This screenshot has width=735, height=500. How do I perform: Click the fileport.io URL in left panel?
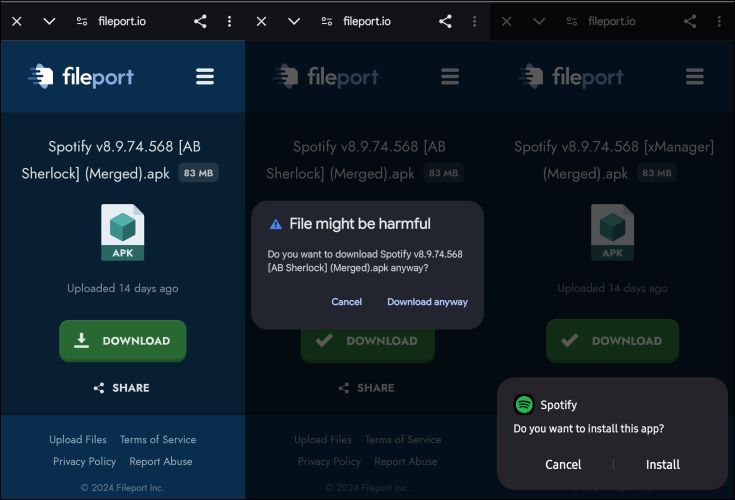coord(122,22)
